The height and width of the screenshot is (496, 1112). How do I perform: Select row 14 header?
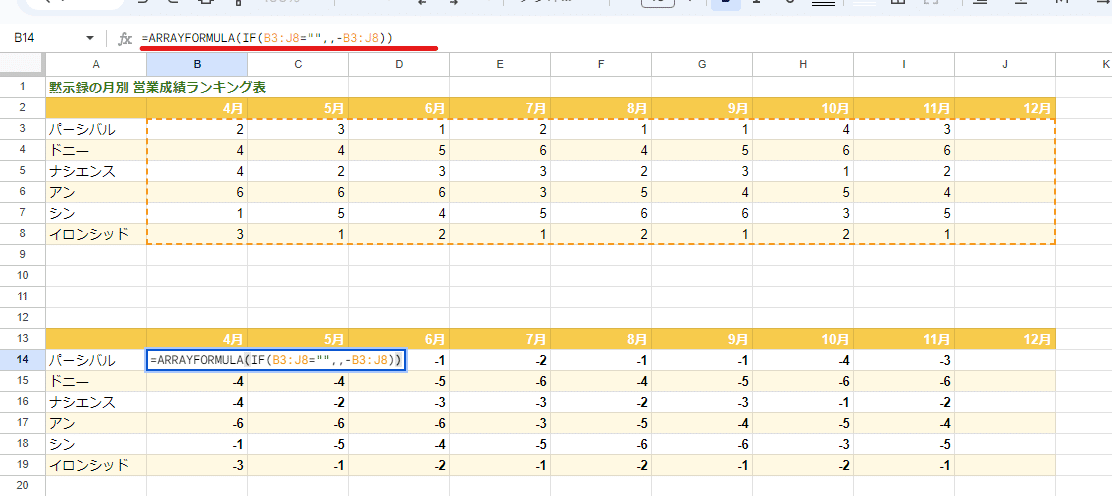point(23,360)
